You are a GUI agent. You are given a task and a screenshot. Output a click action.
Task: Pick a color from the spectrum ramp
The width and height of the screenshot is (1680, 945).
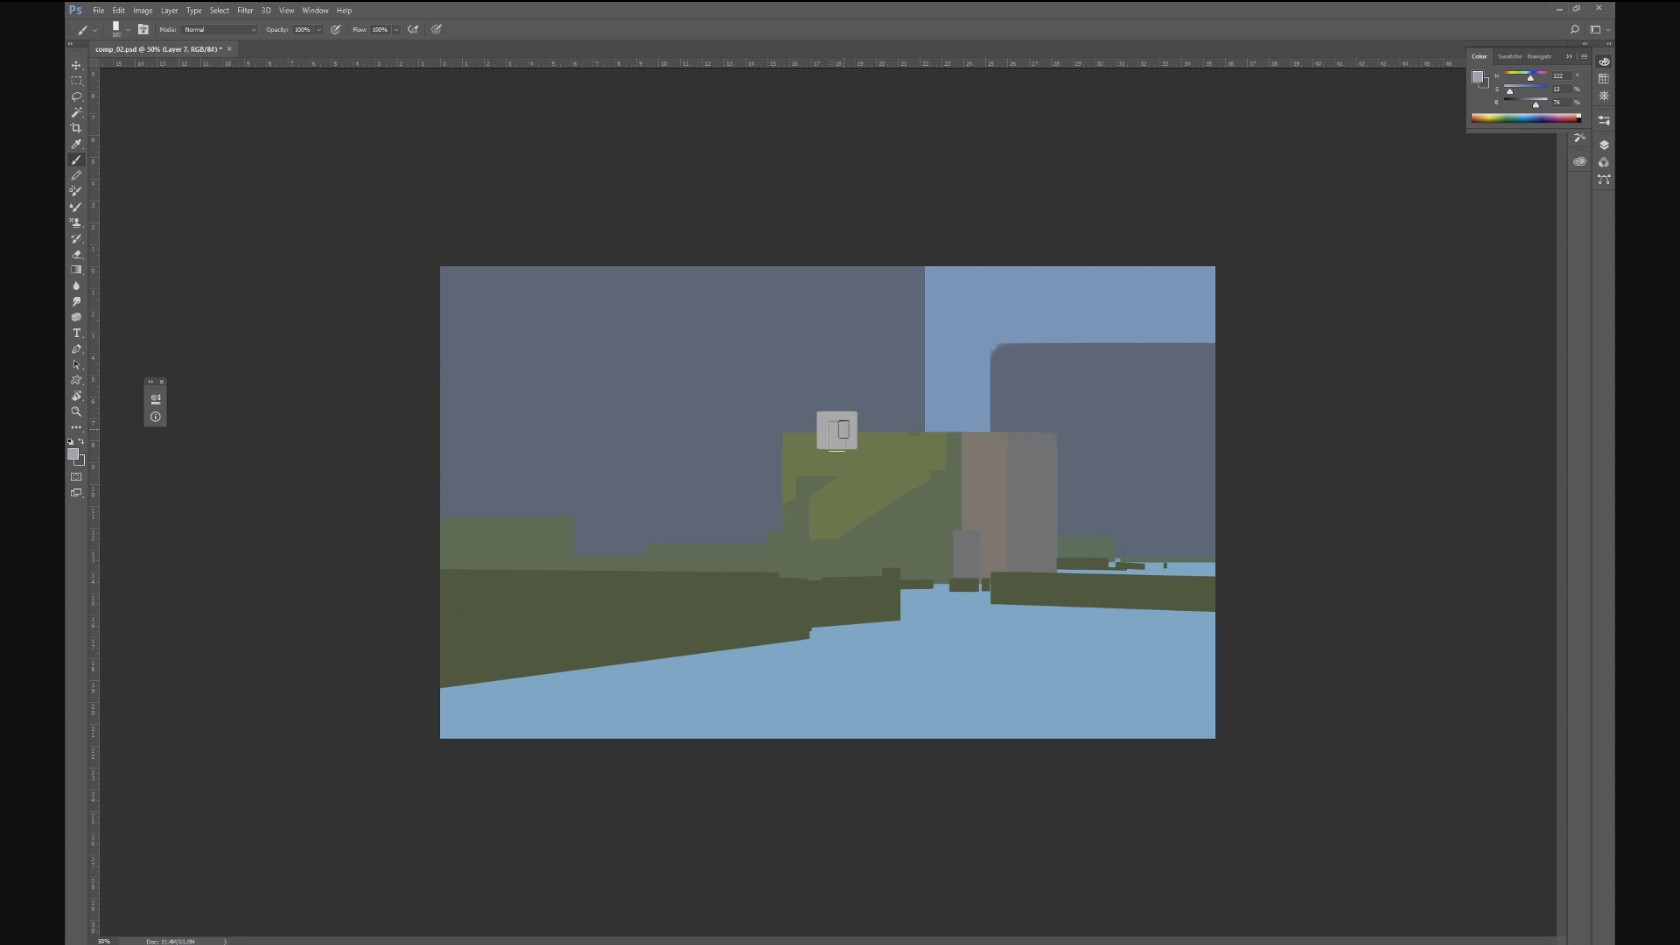[1526, 118]
